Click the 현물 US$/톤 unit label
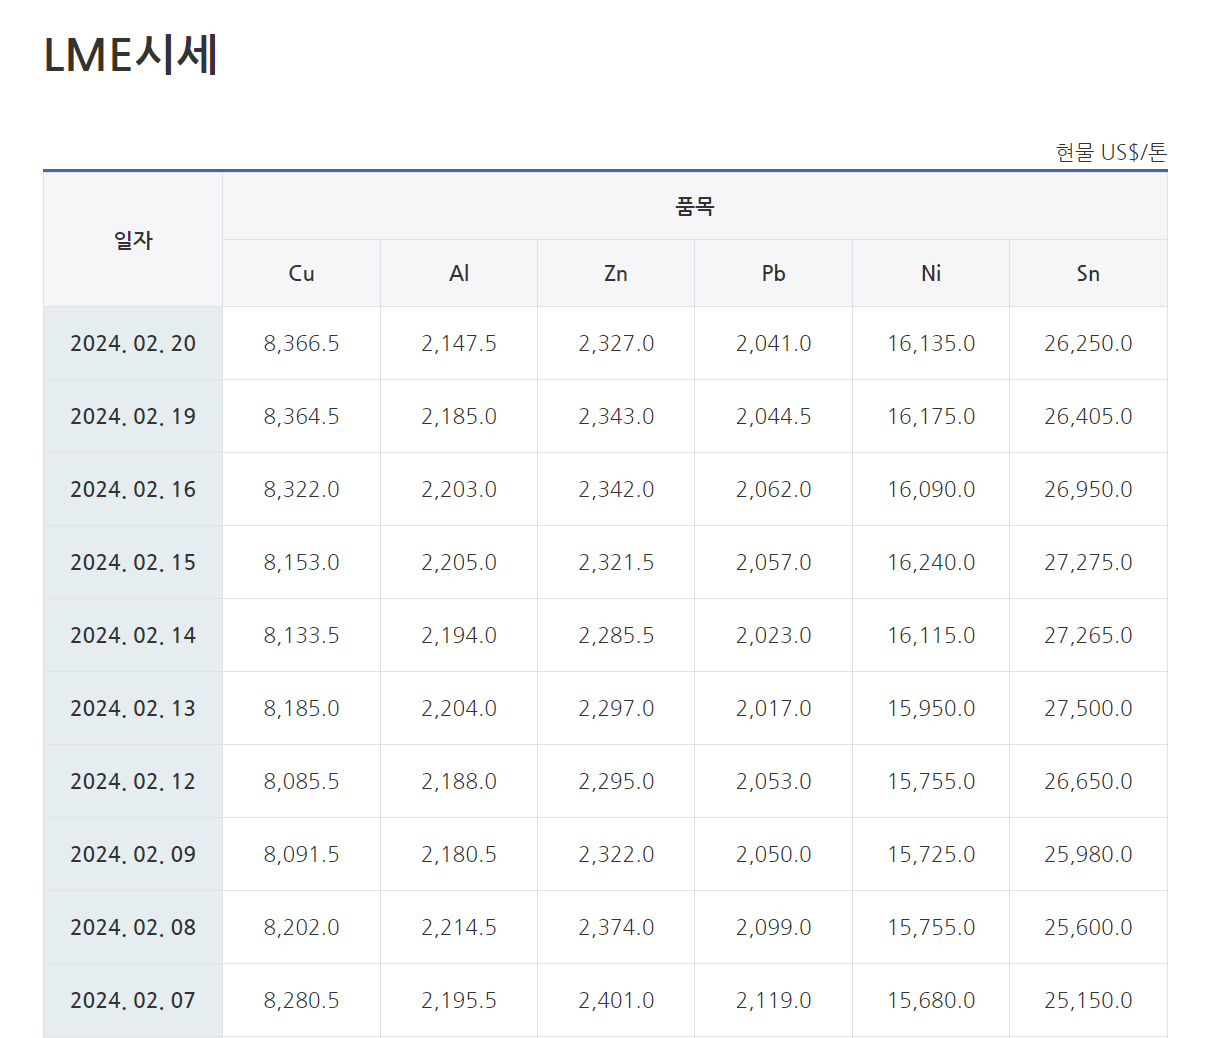Screen dimensions: 1214x1038 tap(1111, 152)
